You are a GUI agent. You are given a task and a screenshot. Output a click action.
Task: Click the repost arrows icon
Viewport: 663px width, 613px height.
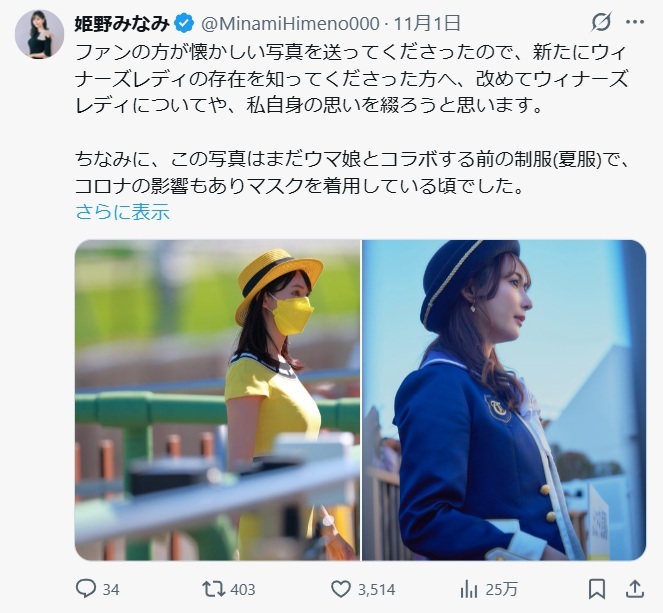point(214,589)
